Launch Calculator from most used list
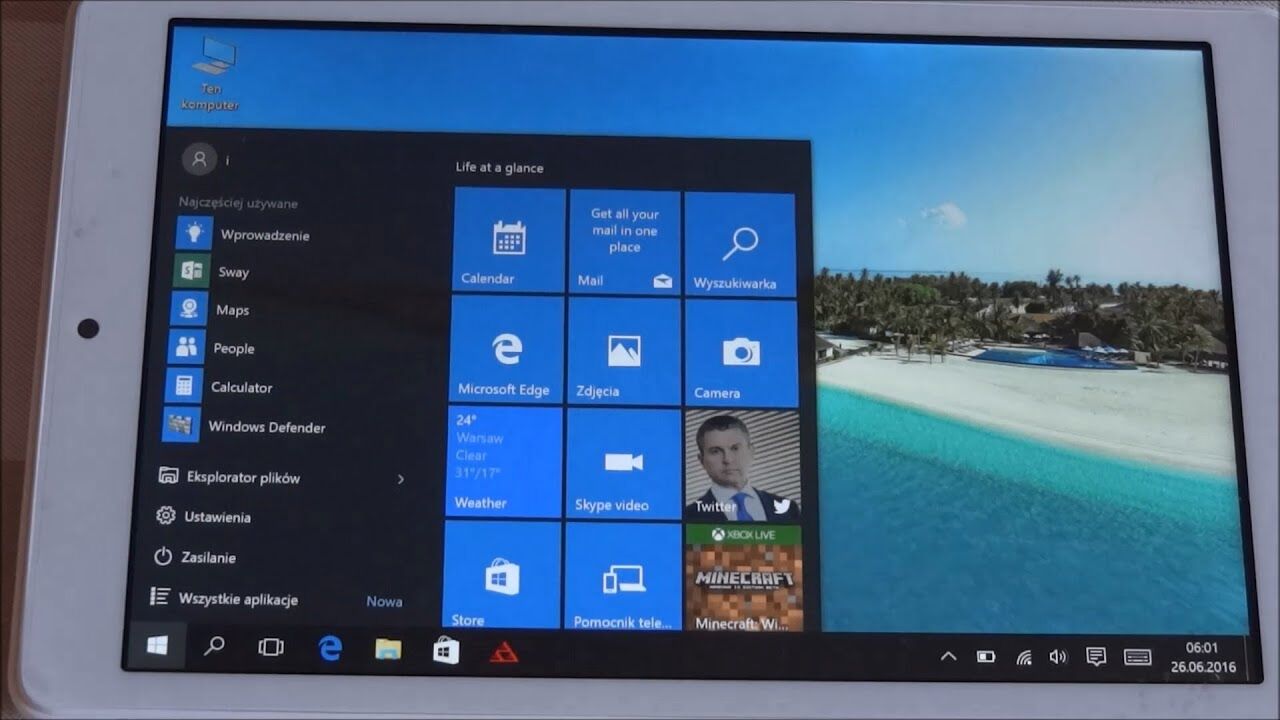The height and width of the screenshot is (720, 1280). (220, 386)
